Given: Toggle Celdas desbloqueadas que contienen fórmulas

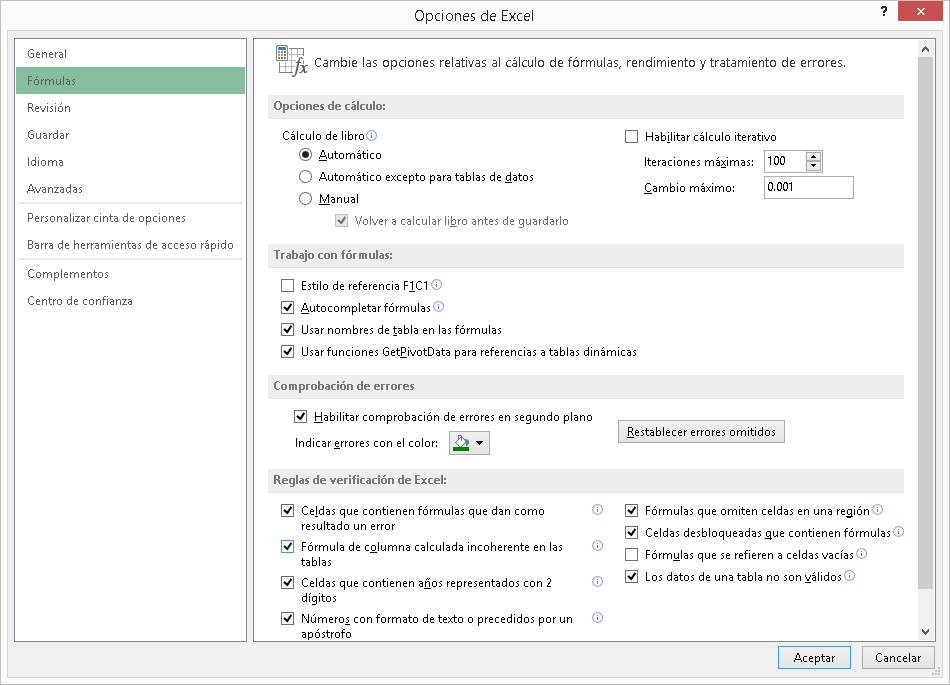Looking at the screenshot, I should click(x=631, y=532).
